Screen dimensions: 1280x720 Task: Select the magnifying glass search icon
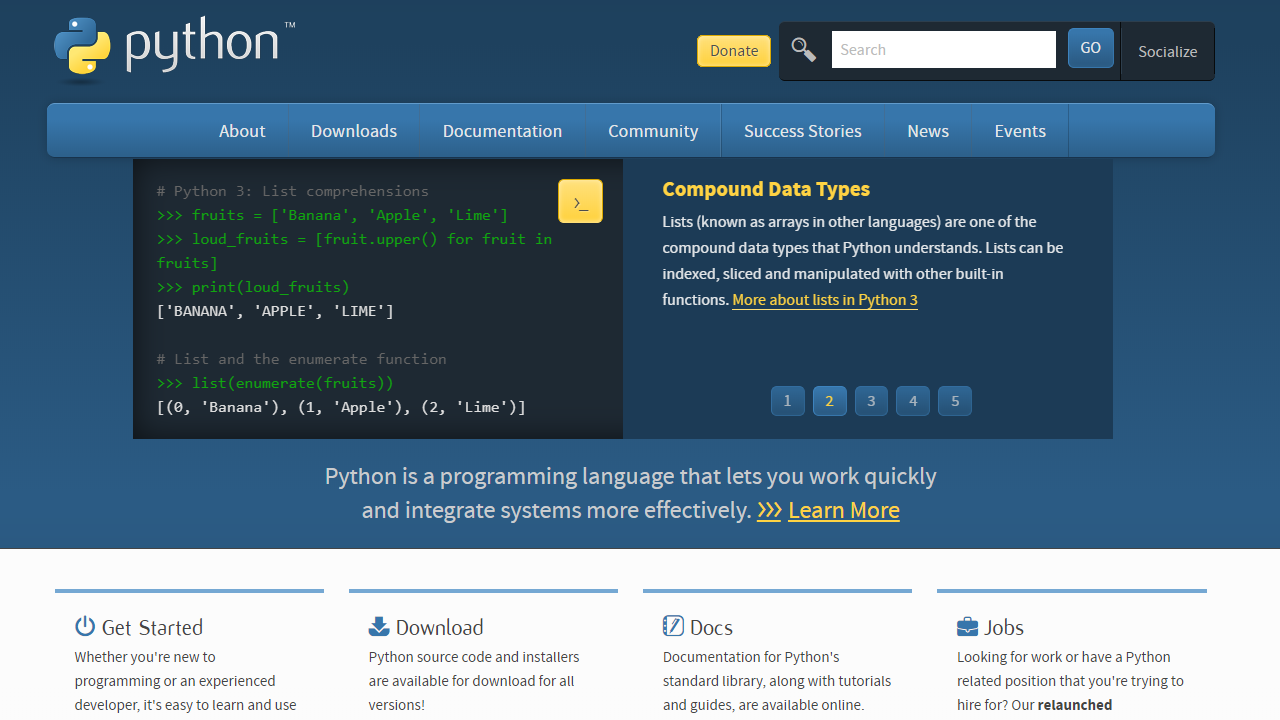(803, 49)
